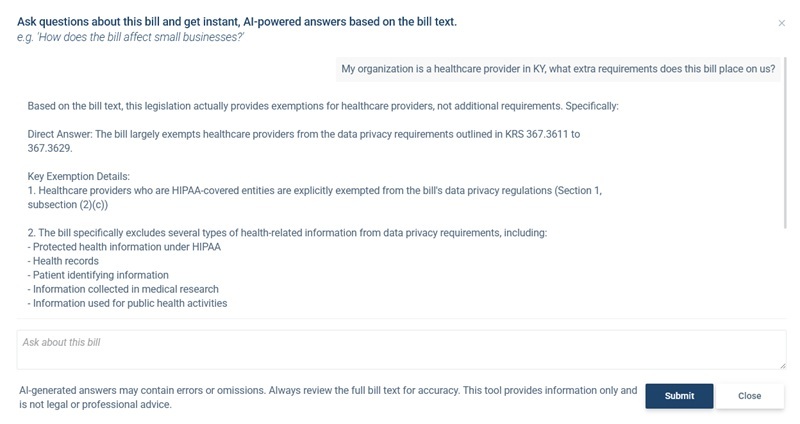Click the AI-generated answers disclaimer text
This screenshot has height=424, width=800.
(x=327, y=397)
